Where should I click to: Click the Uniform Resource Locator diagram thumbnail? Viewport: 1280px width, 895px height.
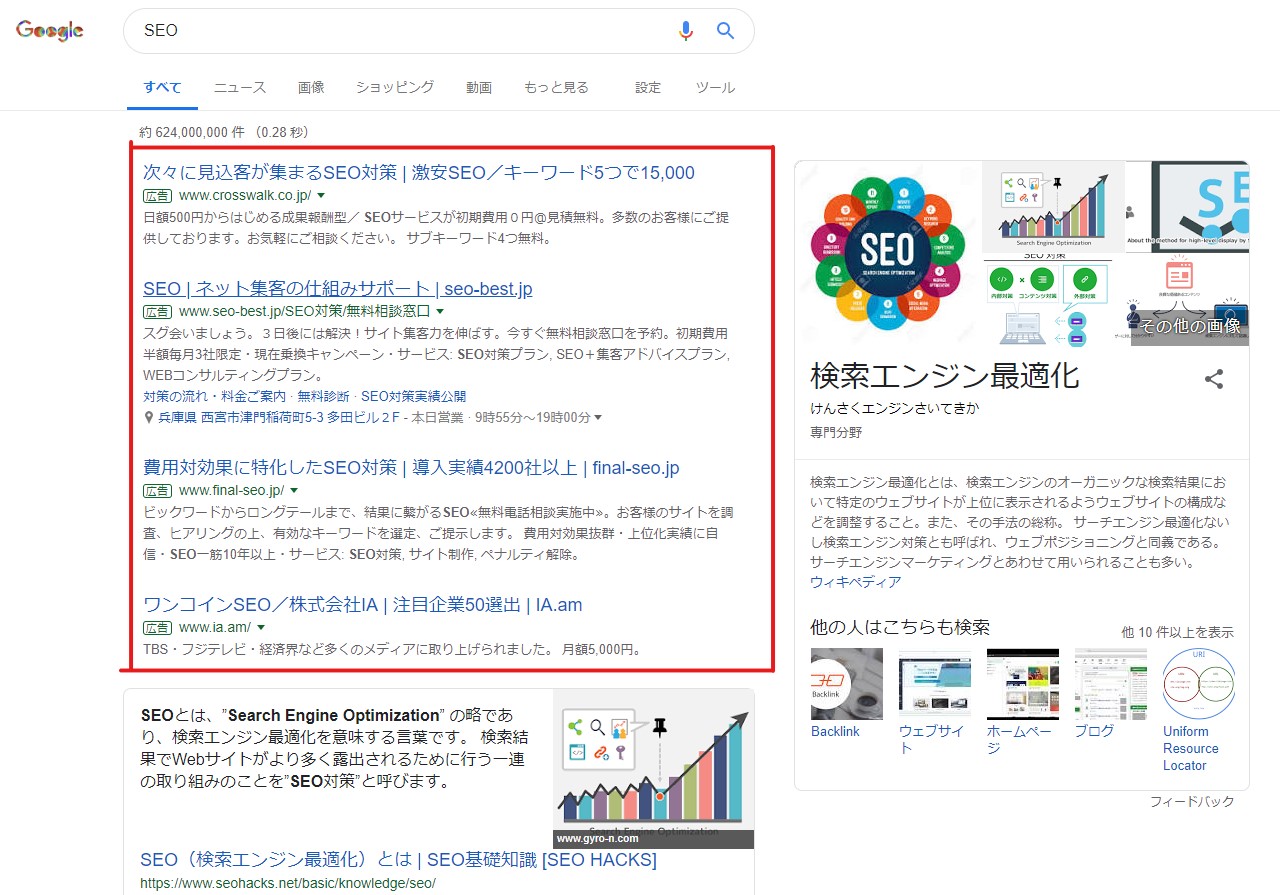(x=1198, y=684)
